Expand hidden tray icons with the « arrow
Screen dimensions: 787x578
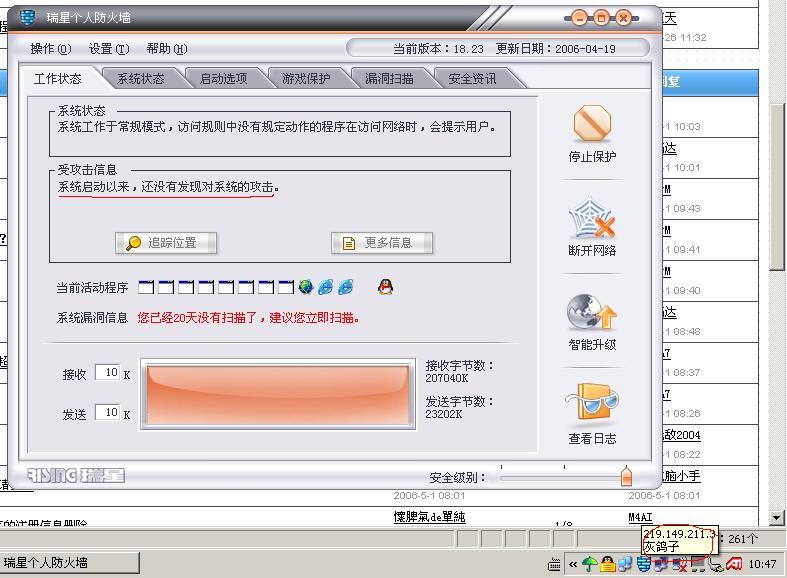573,564
